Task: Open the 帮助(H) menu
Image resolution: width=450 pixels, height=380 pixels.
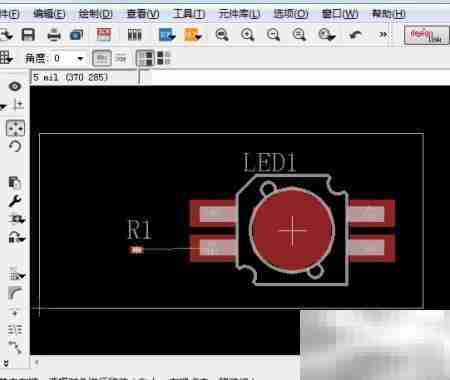Action: [x=389, y=14]
